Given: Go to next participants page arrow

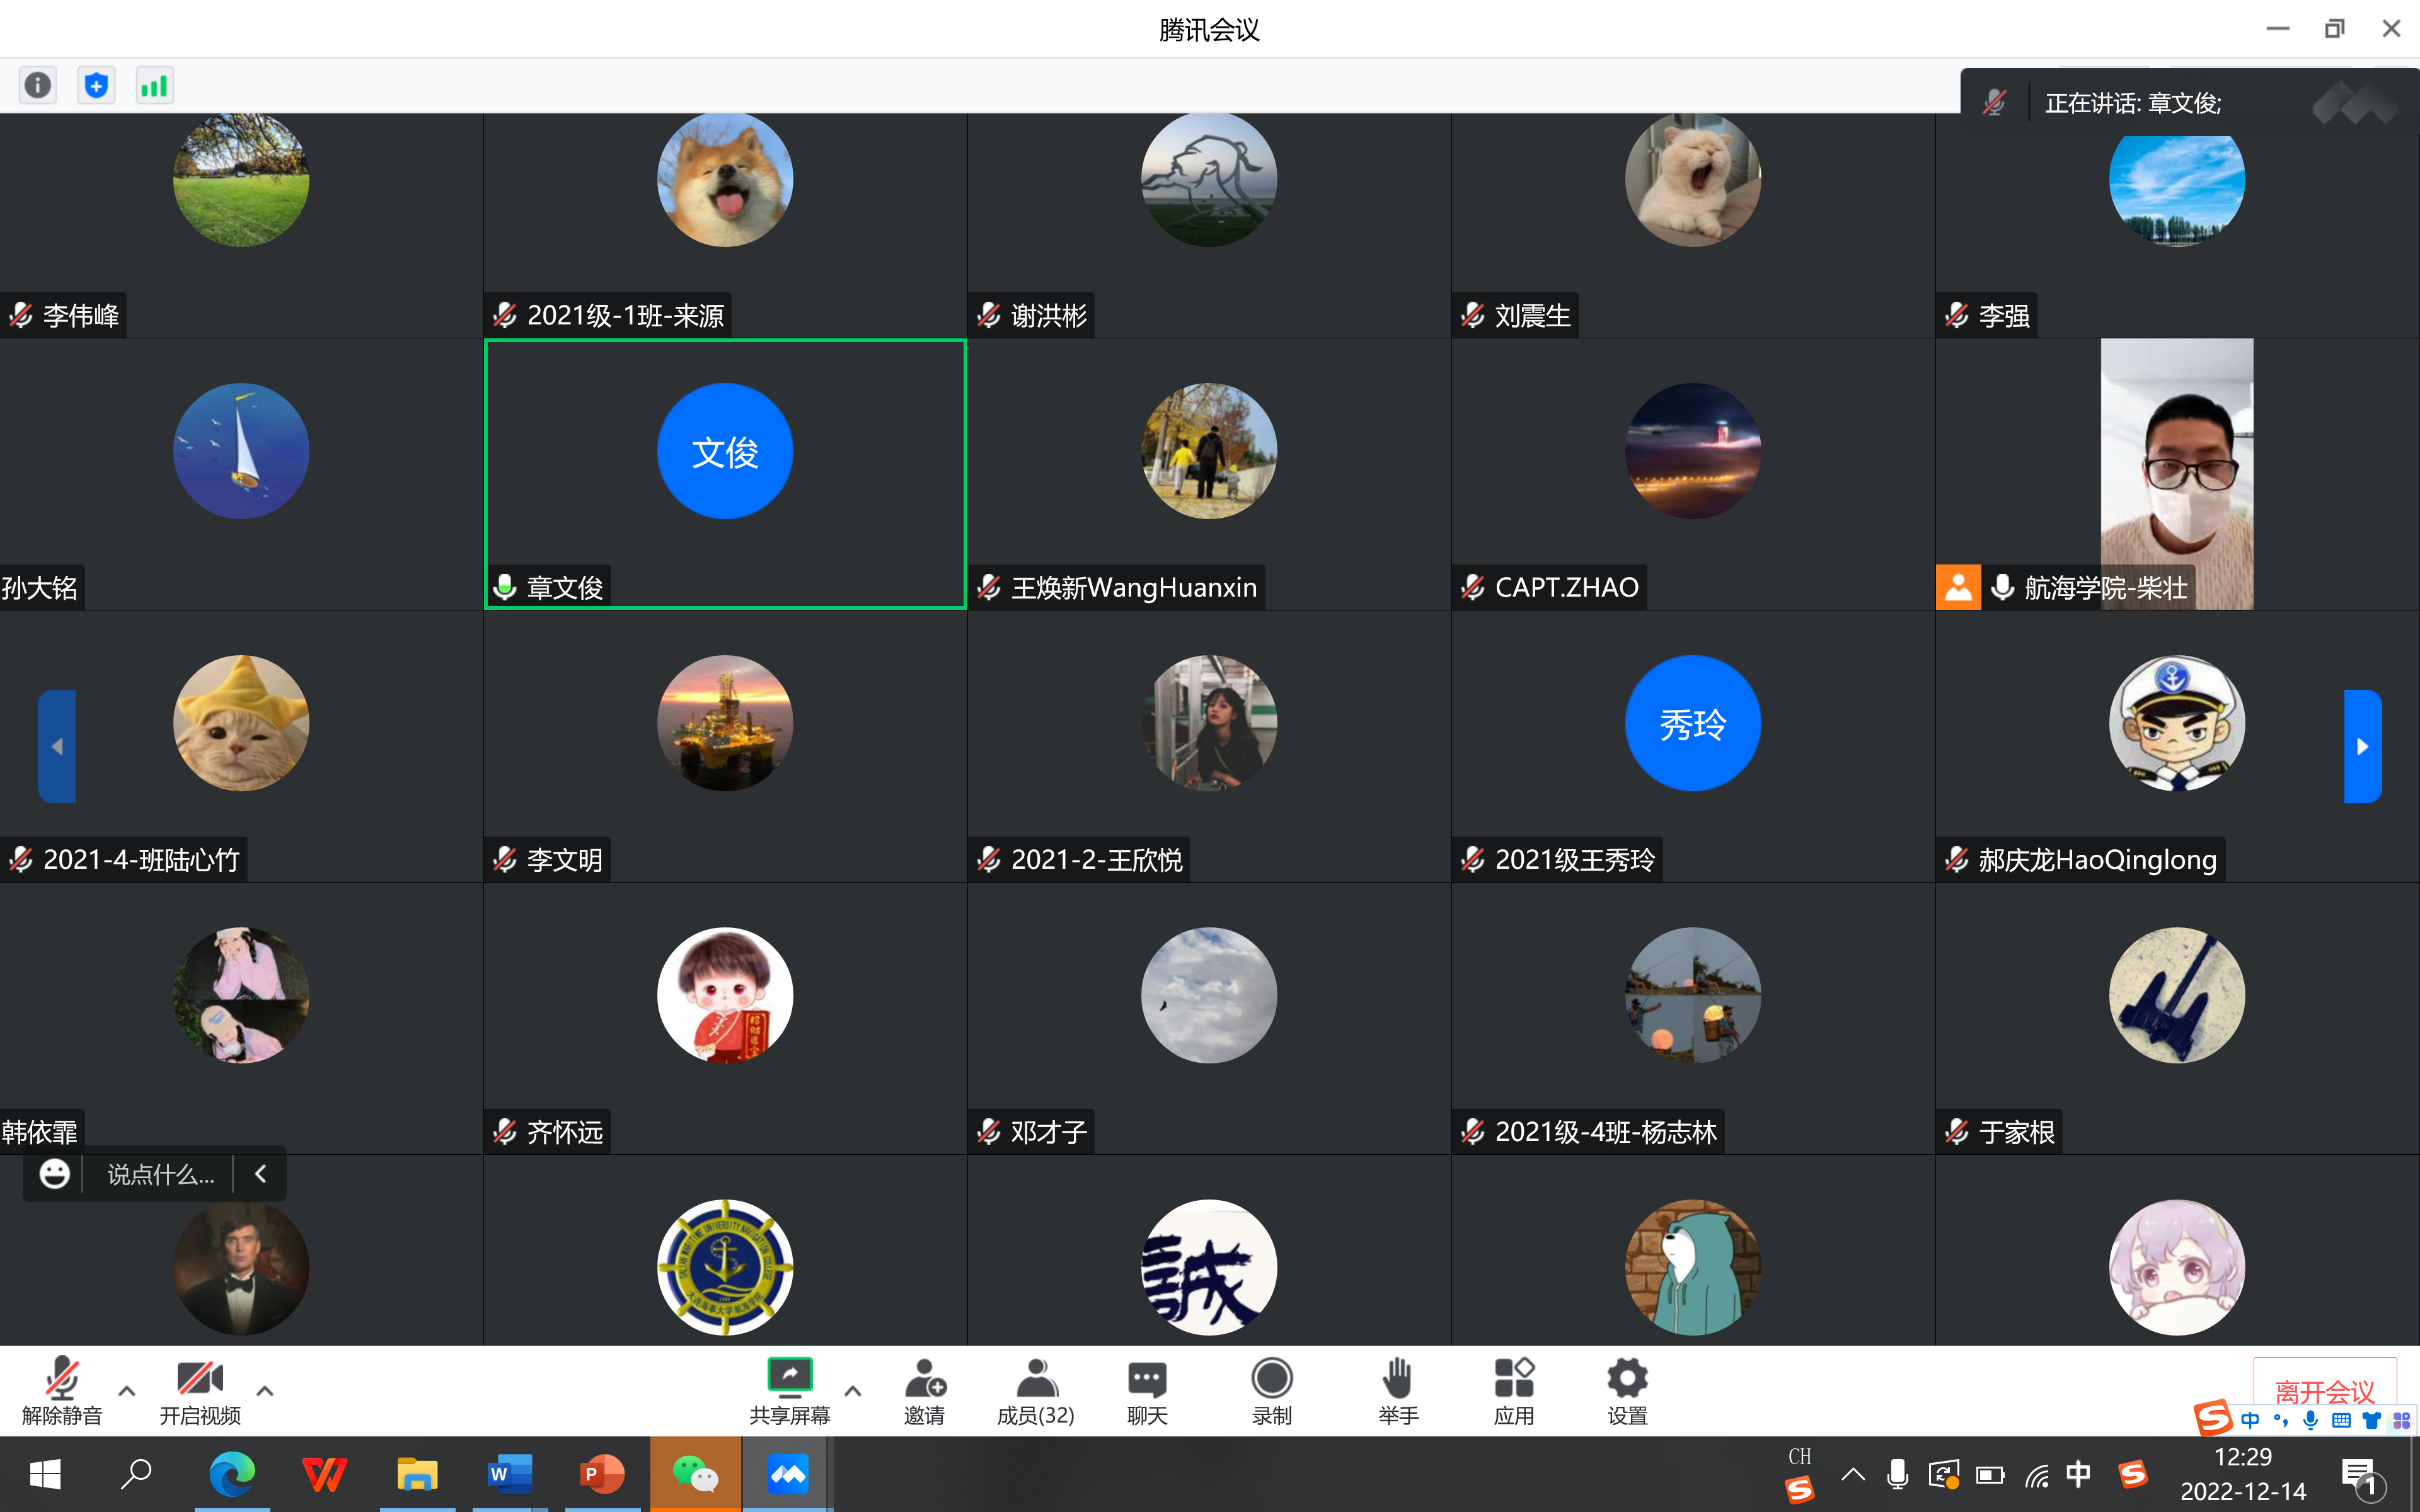Looking at the screenshot, I should point(2362,746).
